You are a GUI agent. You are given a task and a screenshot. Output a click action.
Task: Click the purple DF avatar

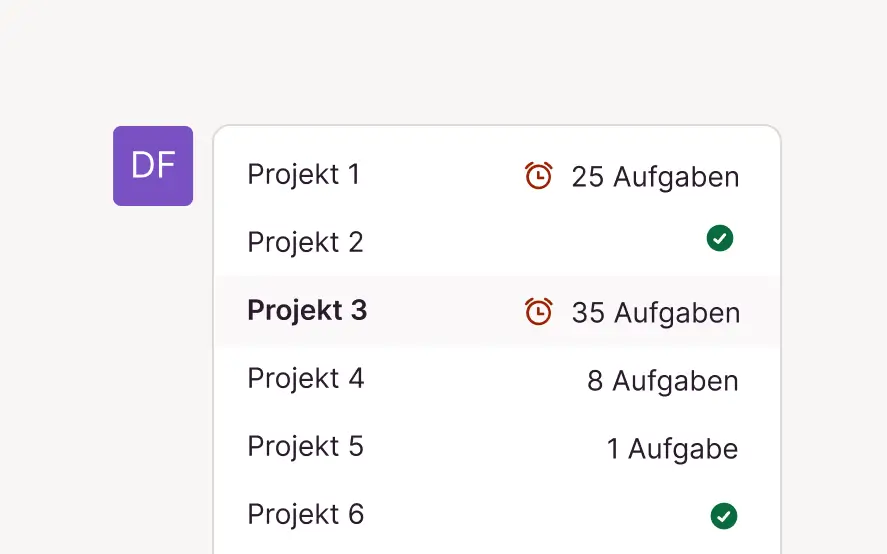(x=153, y=166)
